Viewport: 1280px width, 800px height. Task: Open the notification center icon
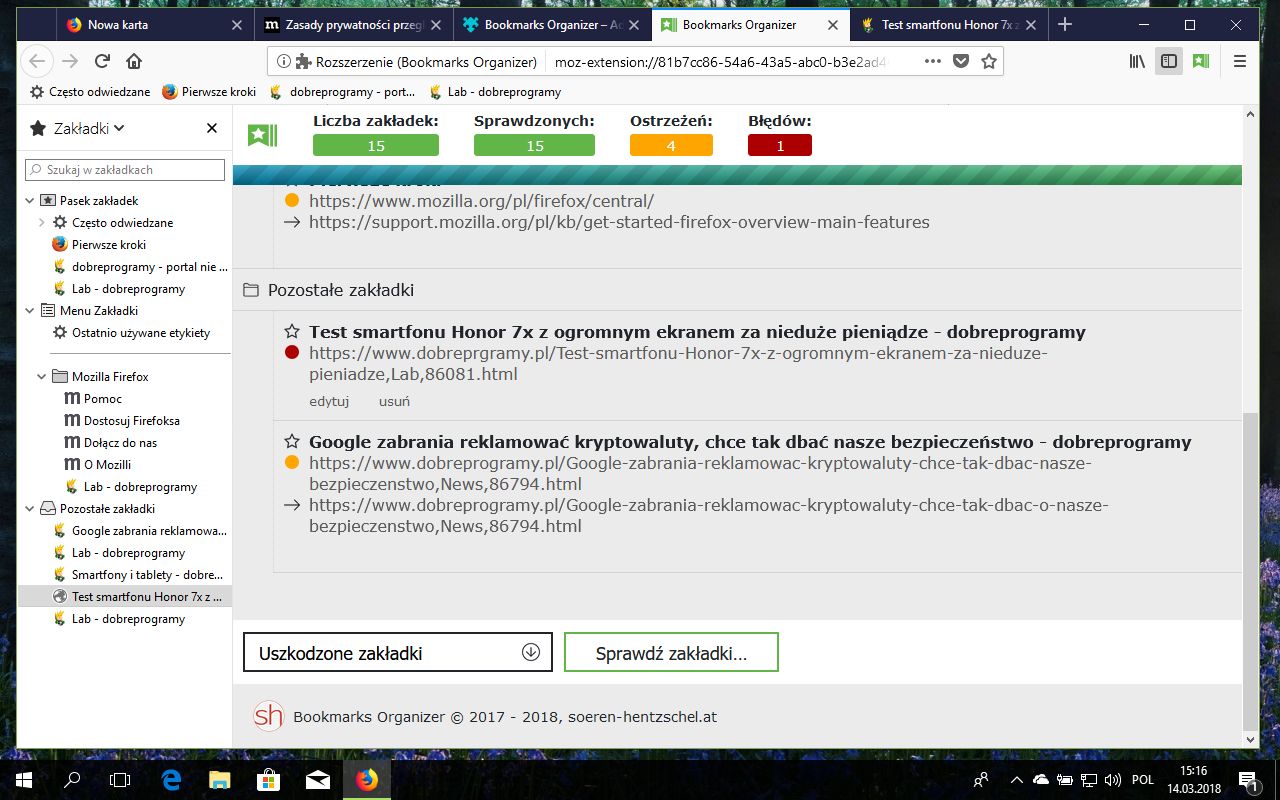click(x=1247, y=780)
